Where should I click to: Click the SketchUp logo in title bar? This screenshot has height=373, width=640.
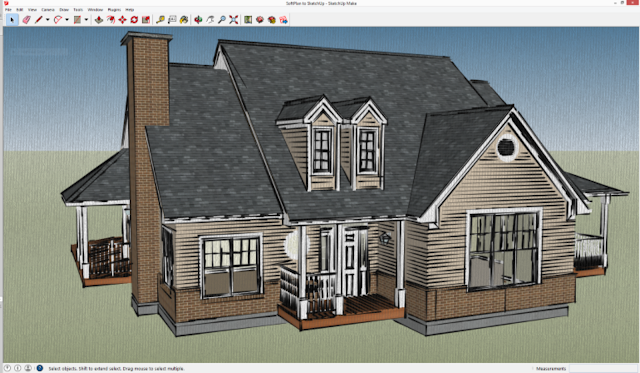[6, 3]
